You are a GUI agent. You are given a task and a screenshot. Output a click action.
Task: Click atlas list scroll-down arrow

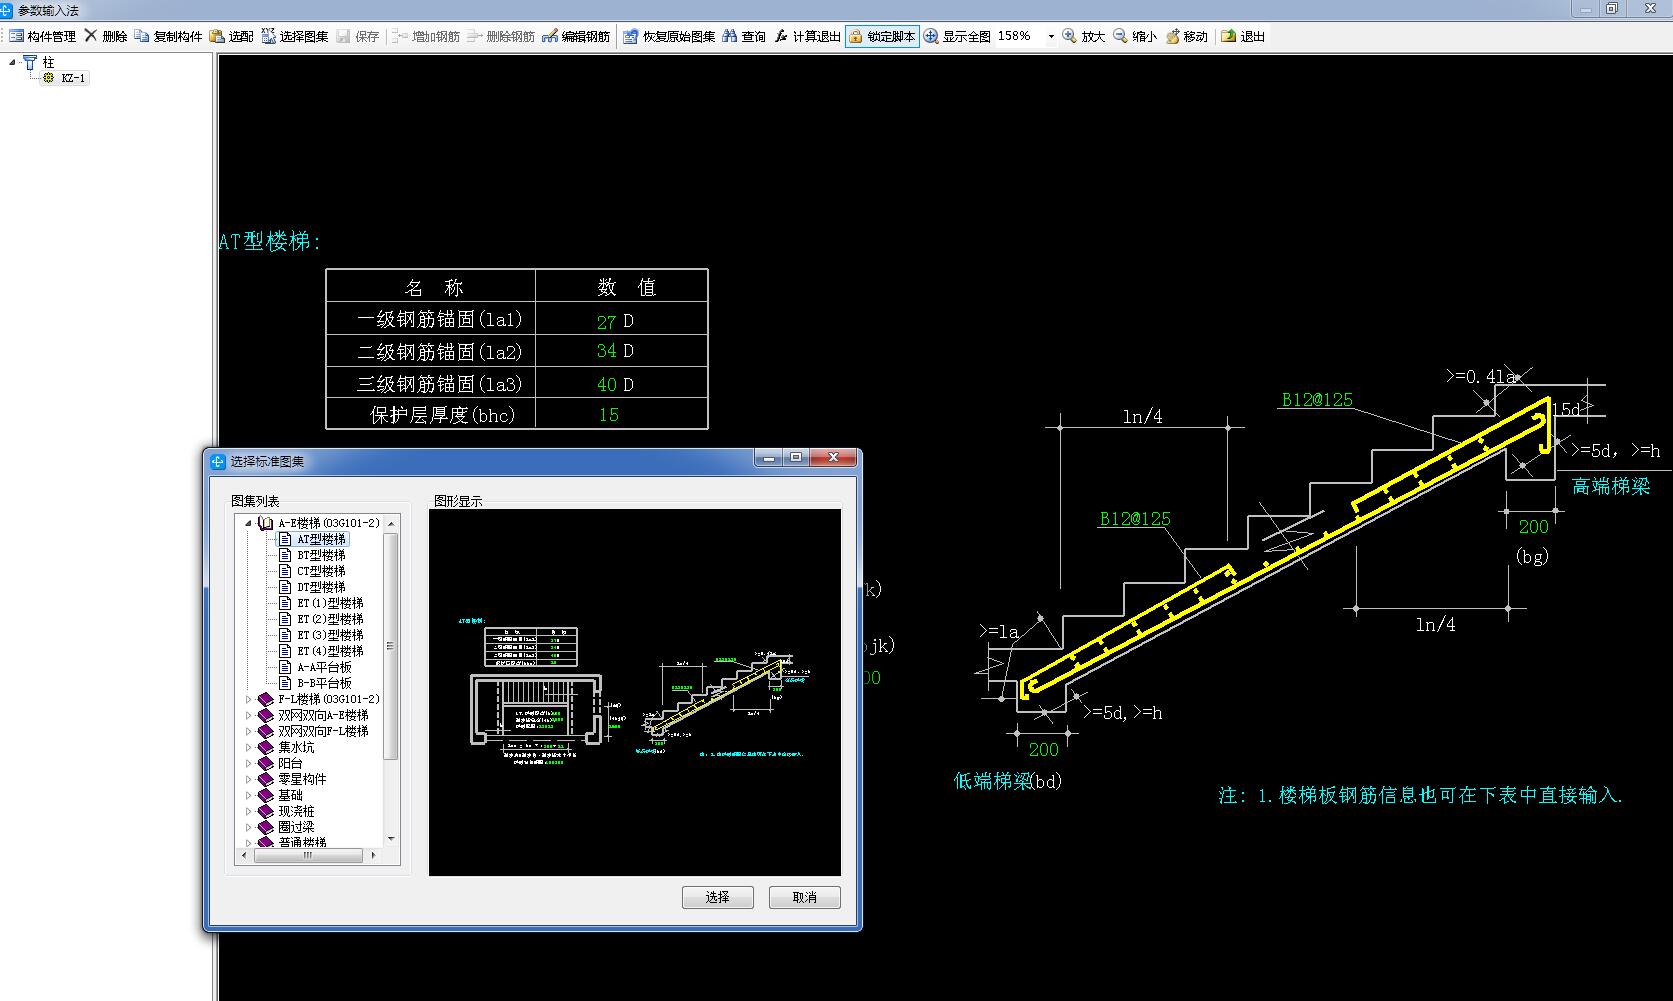pos(391,839)
